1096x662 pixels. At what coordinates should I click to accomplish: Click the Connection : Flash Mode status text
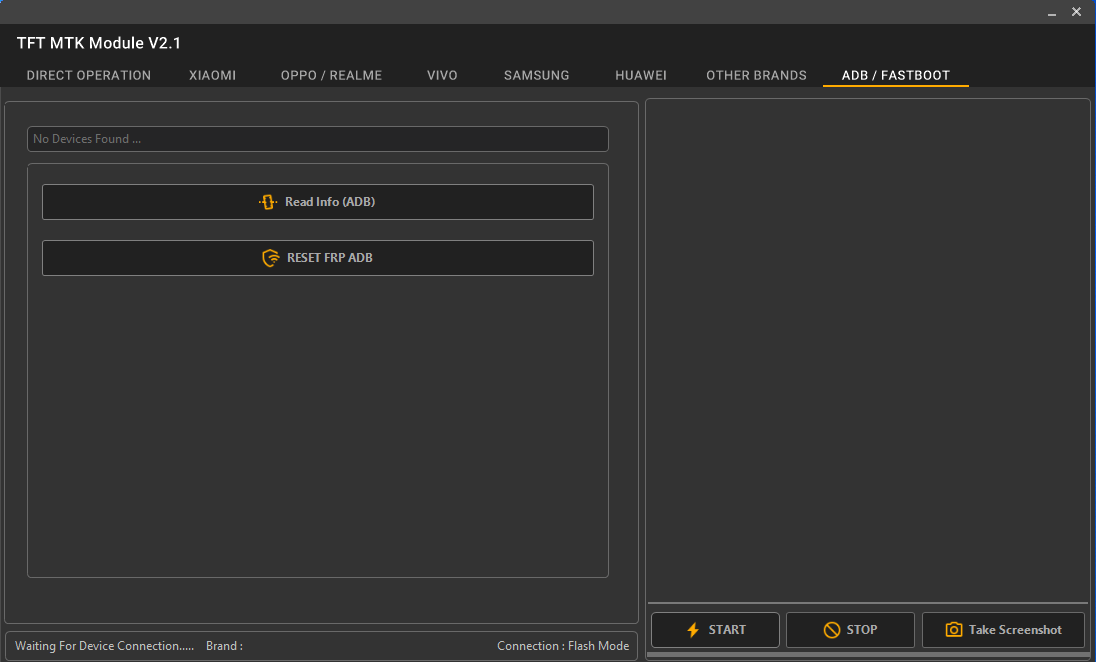tap(563, 645)
